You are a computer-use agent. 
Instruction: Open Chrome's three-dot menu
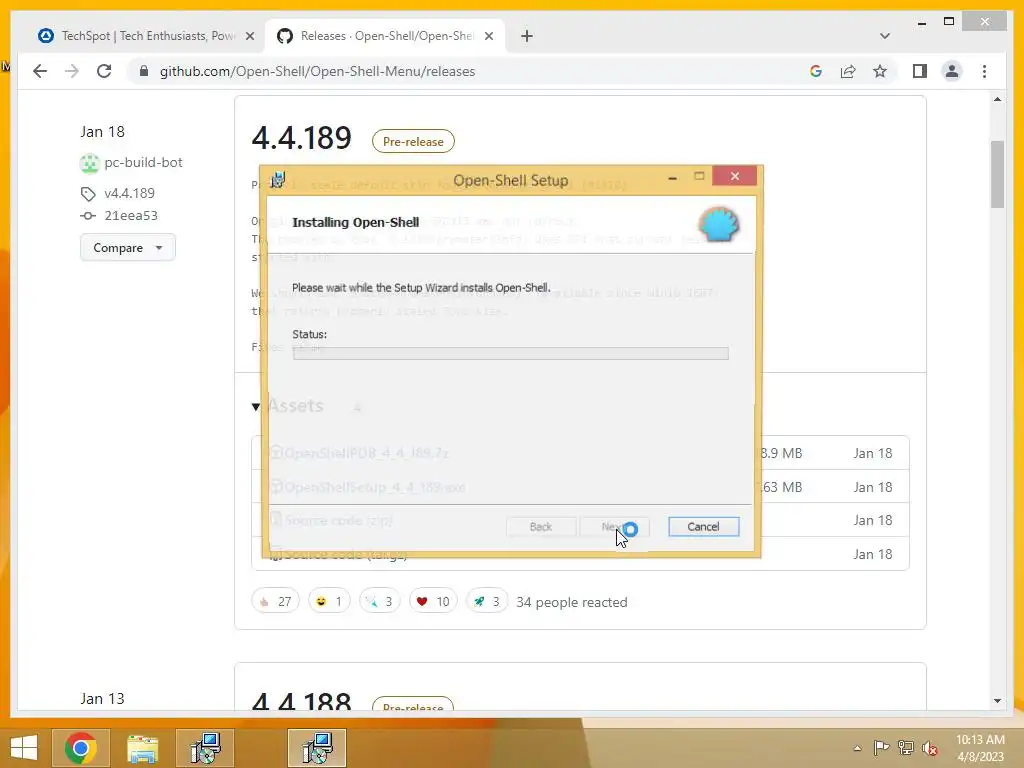[984, 71]
